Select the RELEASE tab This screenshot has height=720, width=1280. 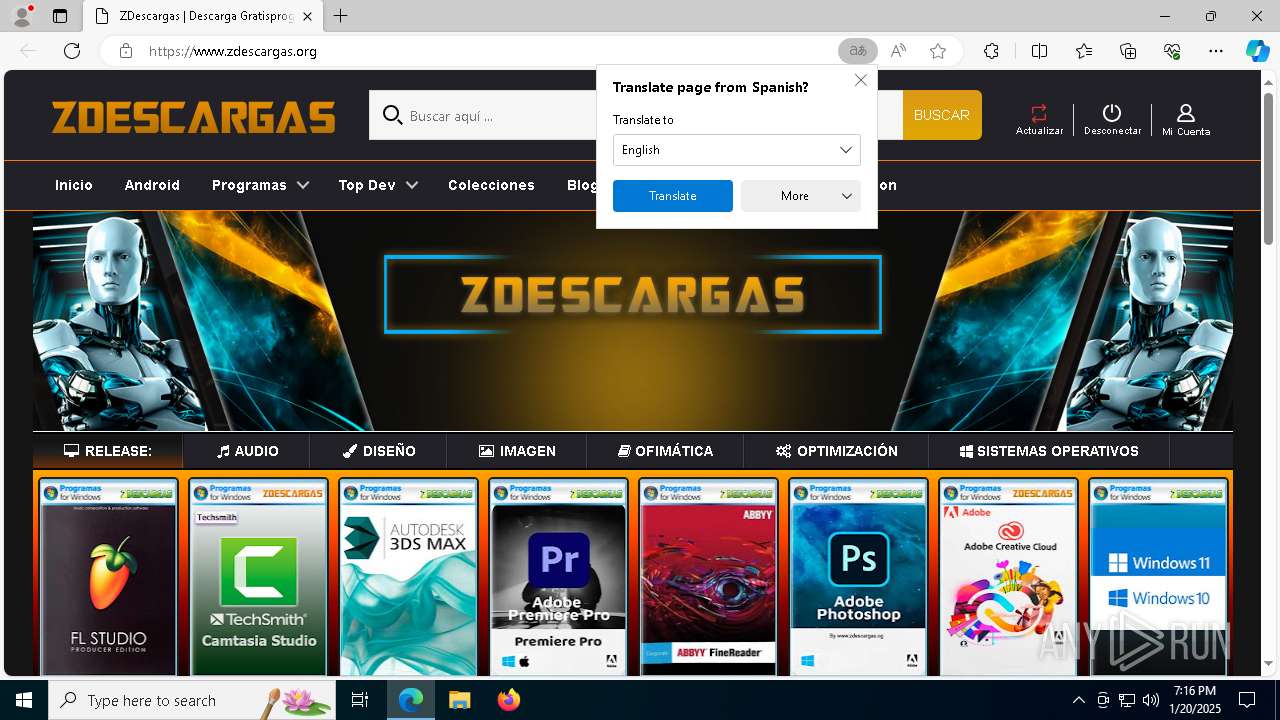click(x=108, y=451)
